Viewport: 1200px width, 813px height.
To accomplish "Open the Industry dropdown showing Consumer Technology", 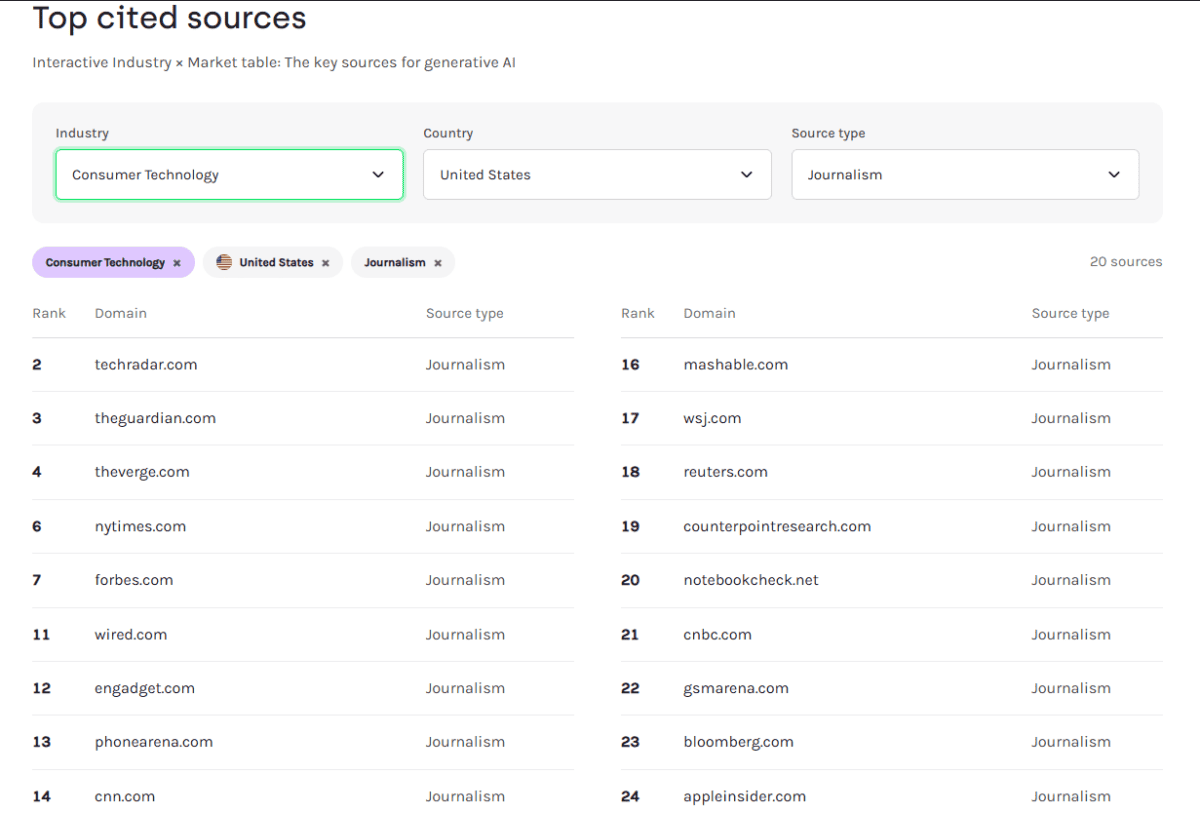I will point(229,174).
